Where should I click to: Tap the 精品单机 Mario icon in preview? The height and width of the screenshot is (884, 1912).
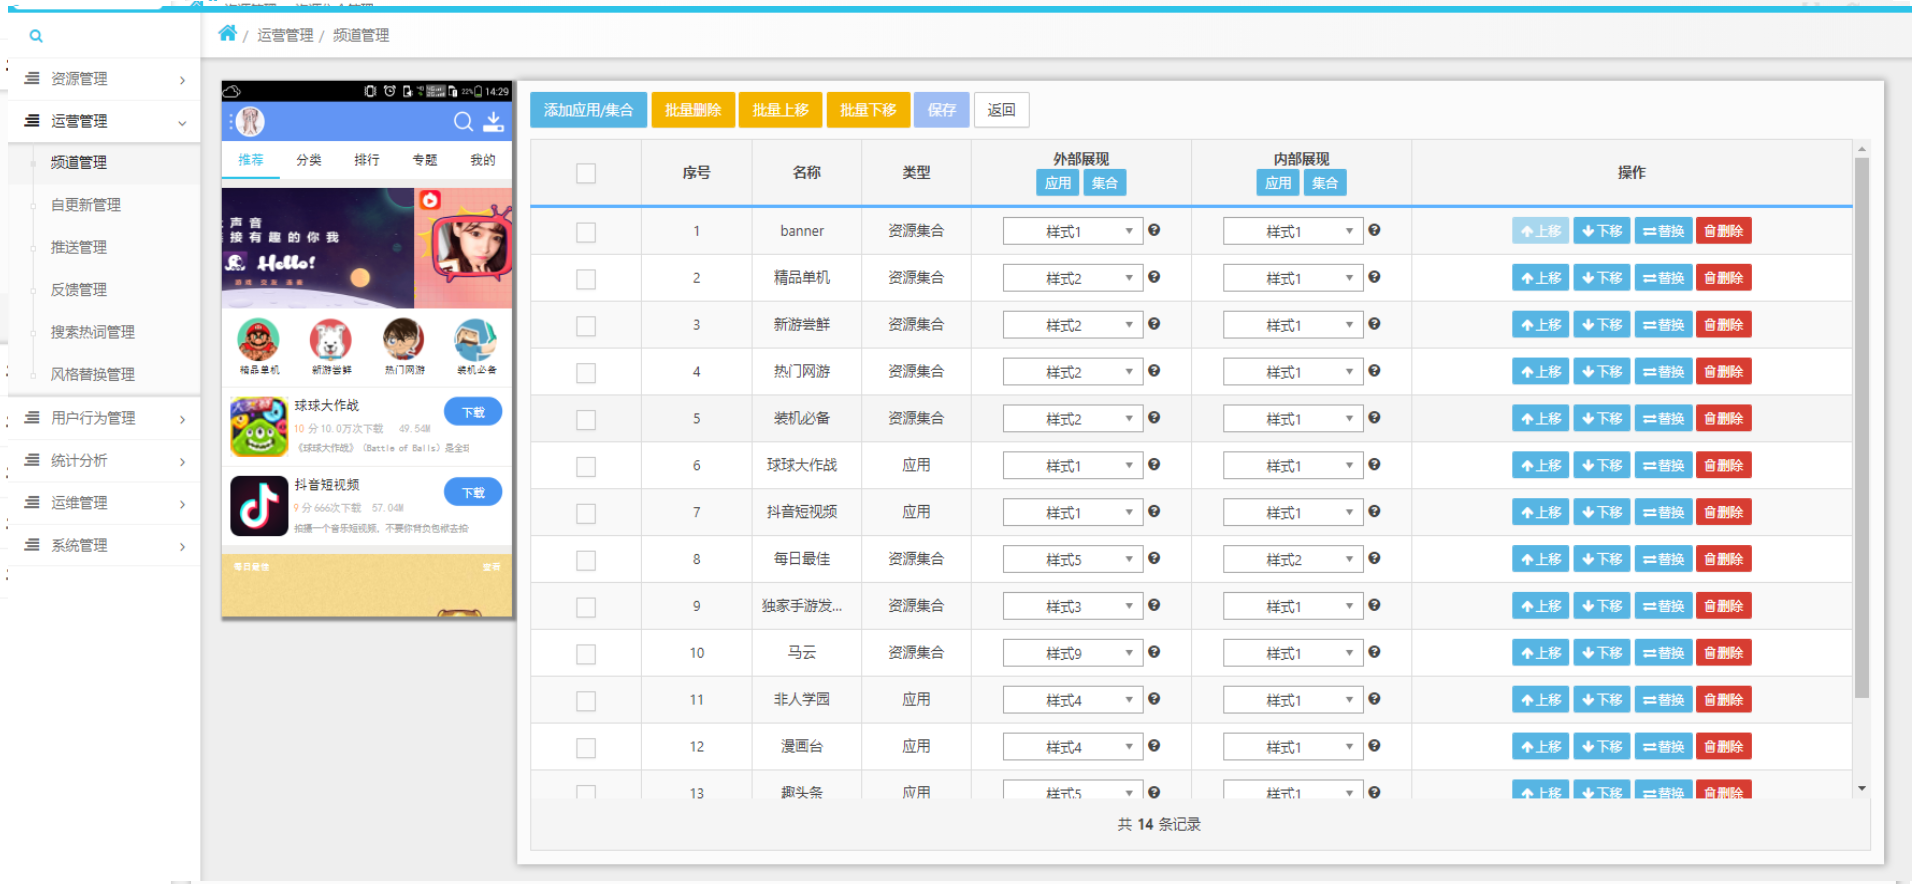(259, 340)
